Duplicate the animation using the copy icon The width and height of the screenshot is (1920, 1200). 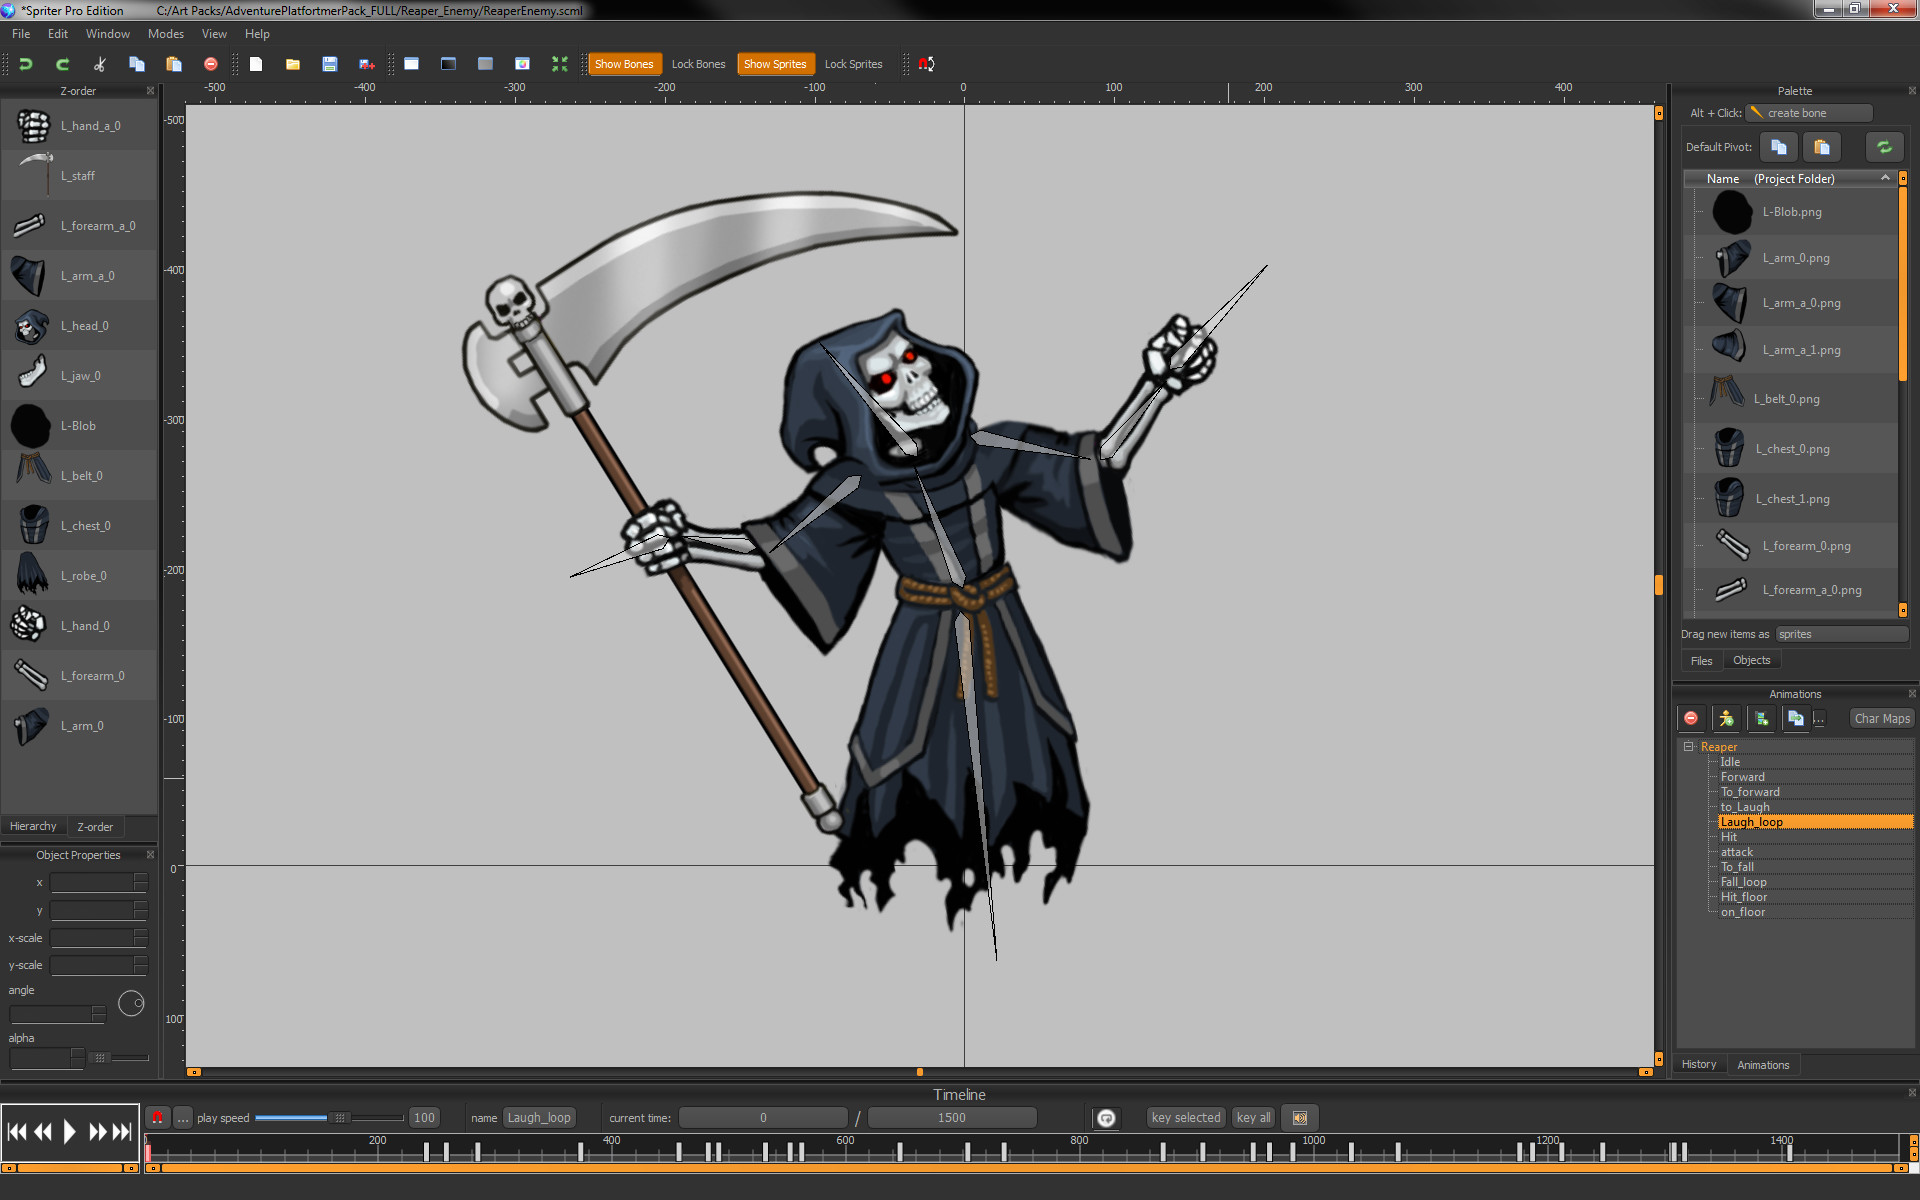coord(1796,718)
